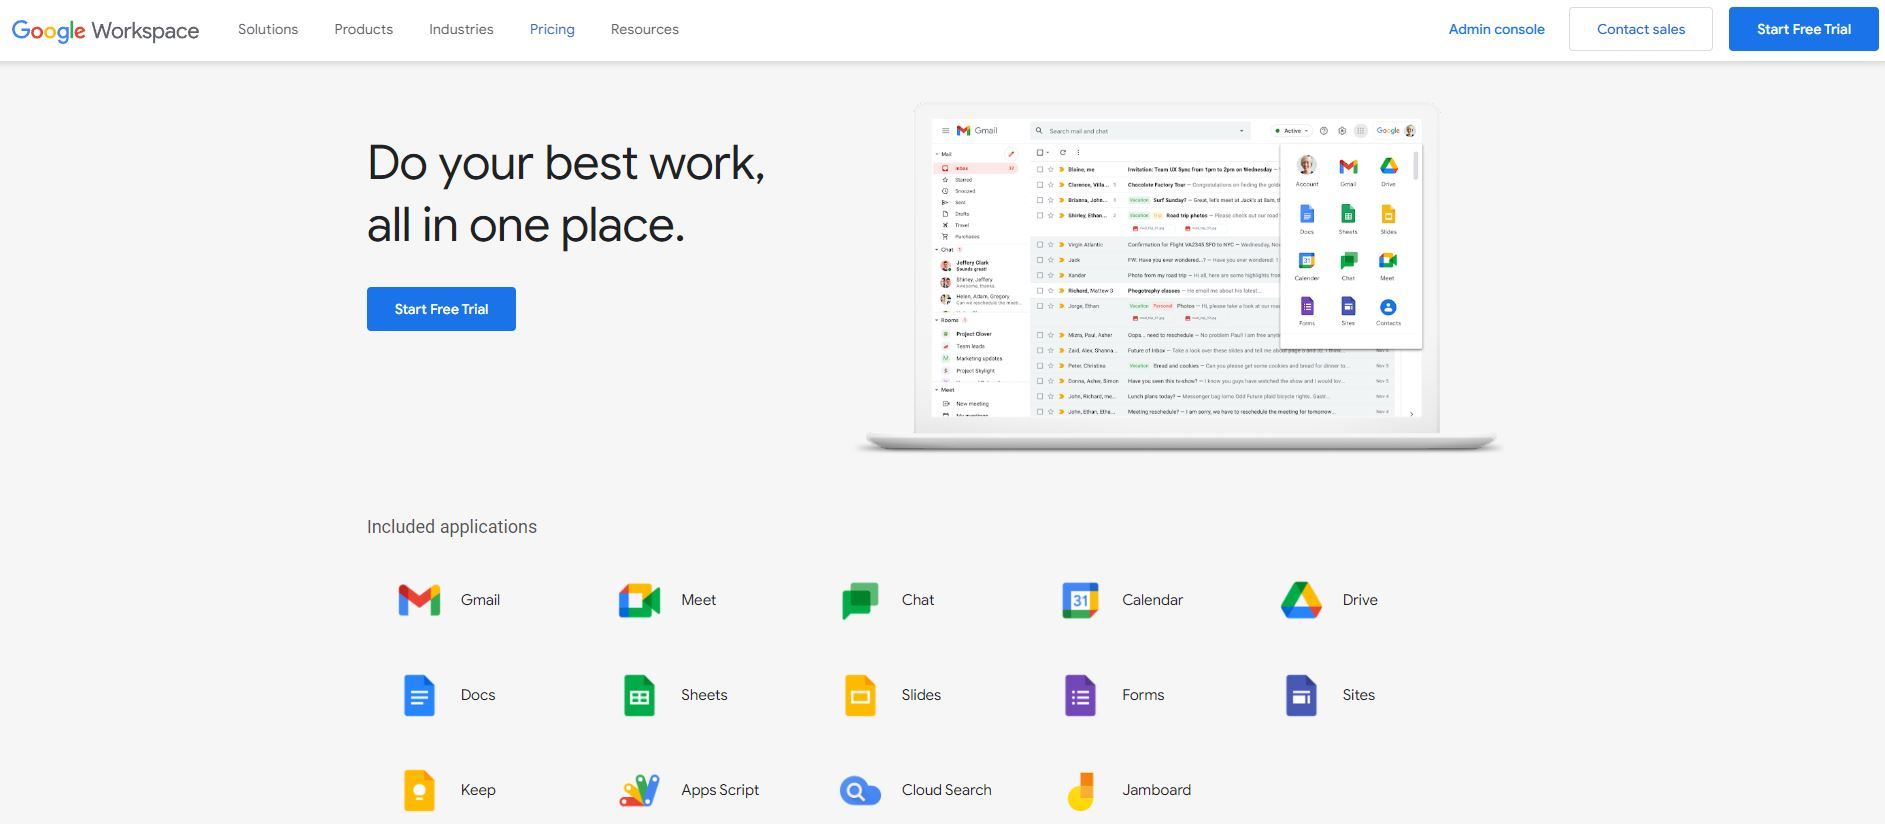Click the Google Workspace logo

click(x=105, y=30)
